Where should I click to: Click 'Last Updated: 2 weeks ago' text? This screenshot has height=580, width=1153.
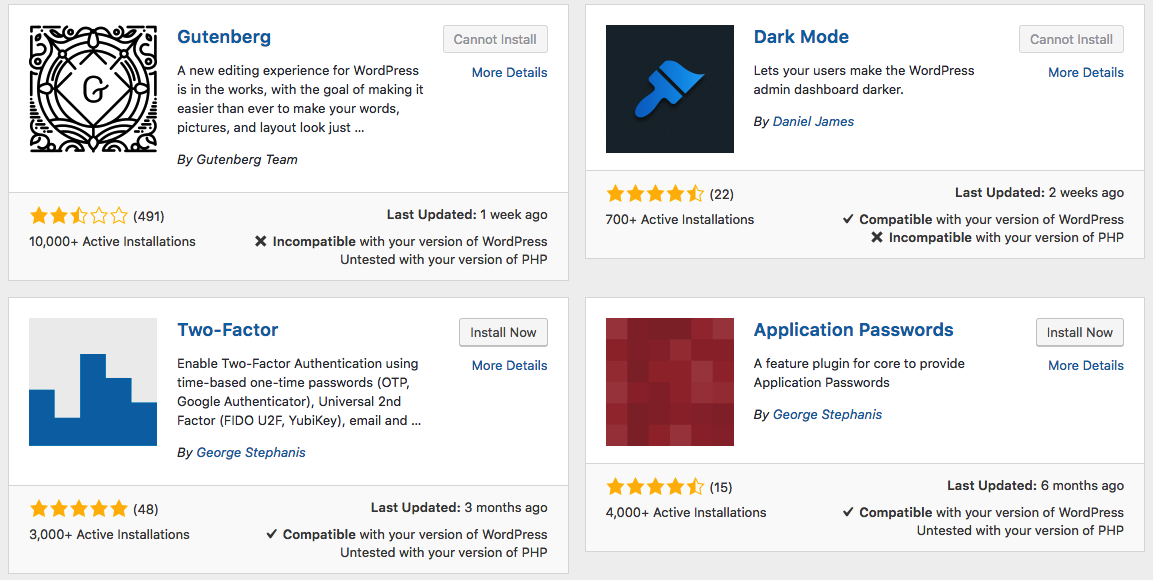[x=1039, y=193]
